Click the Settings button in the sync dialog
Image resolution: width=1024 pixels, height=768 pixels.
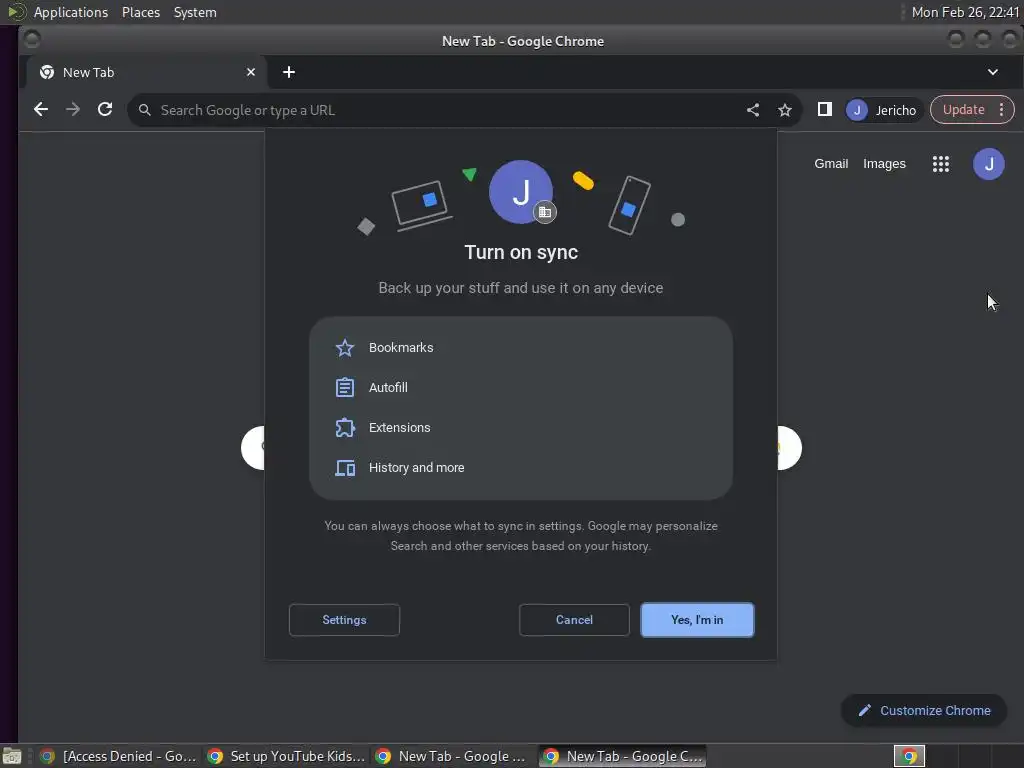coord(344,620)
